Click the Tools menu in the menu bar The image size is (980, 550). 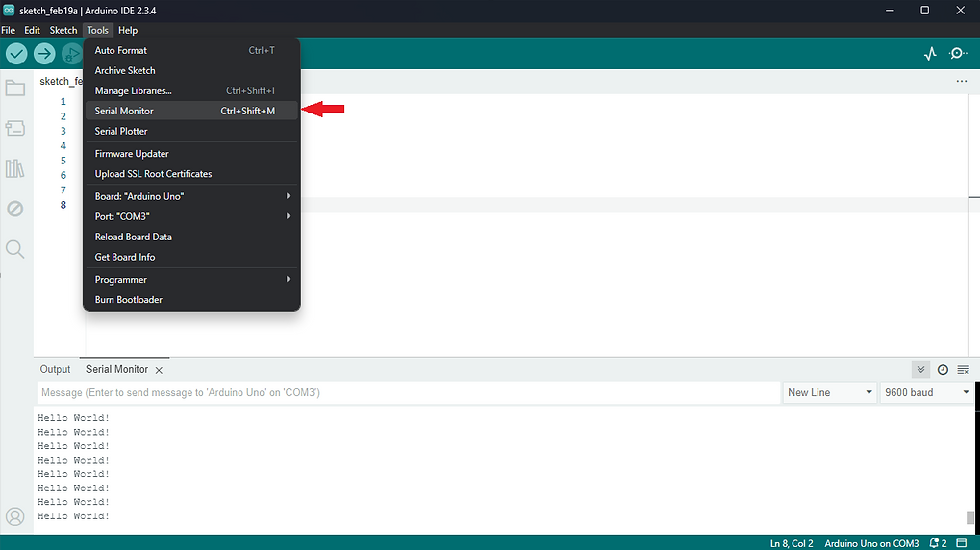pyautogui.click(x=98, y=30)
